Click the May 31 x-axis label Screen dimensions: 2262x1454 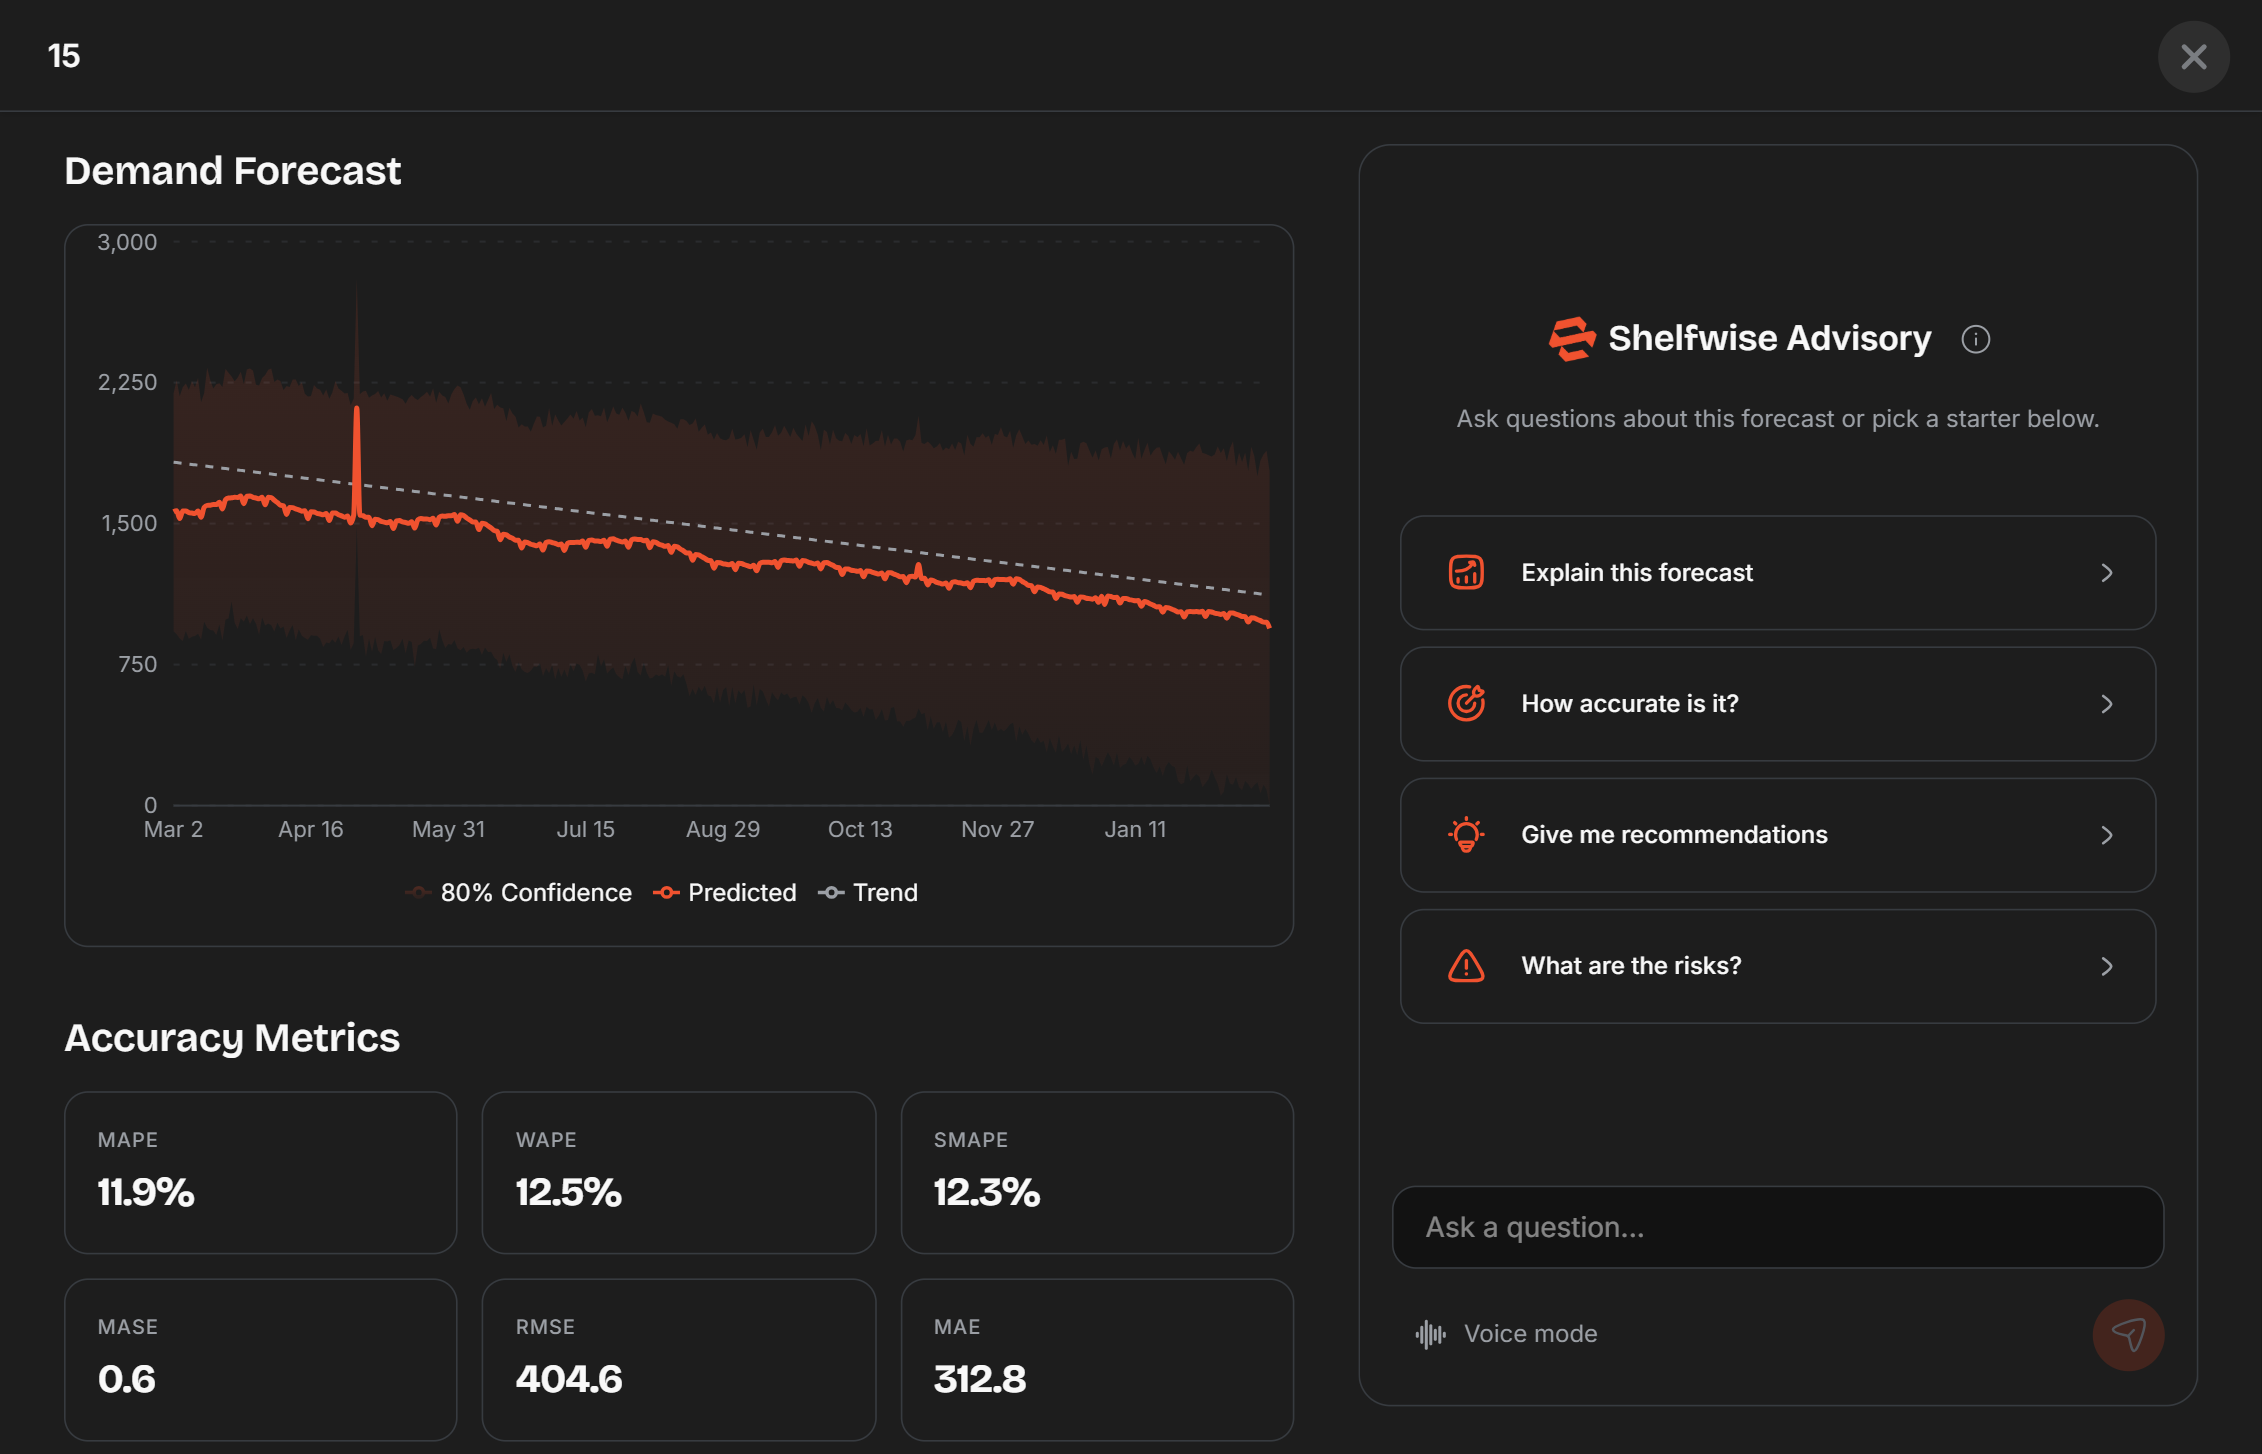[448, 829]
